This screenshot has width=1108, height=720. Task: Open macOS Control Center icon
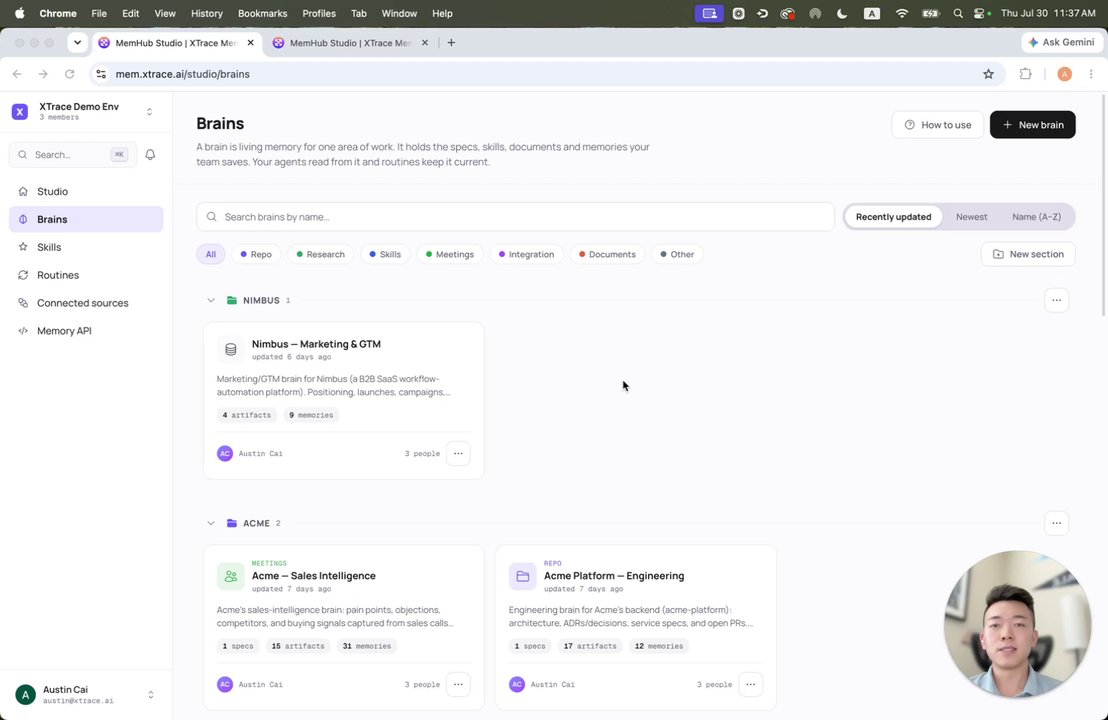[x=981, y=13]
